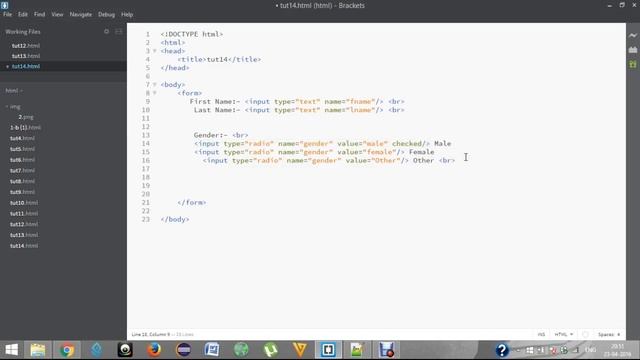640x360 pixels.
Task: Open the Extension Manager icon
Action: [x=633, y=50]
